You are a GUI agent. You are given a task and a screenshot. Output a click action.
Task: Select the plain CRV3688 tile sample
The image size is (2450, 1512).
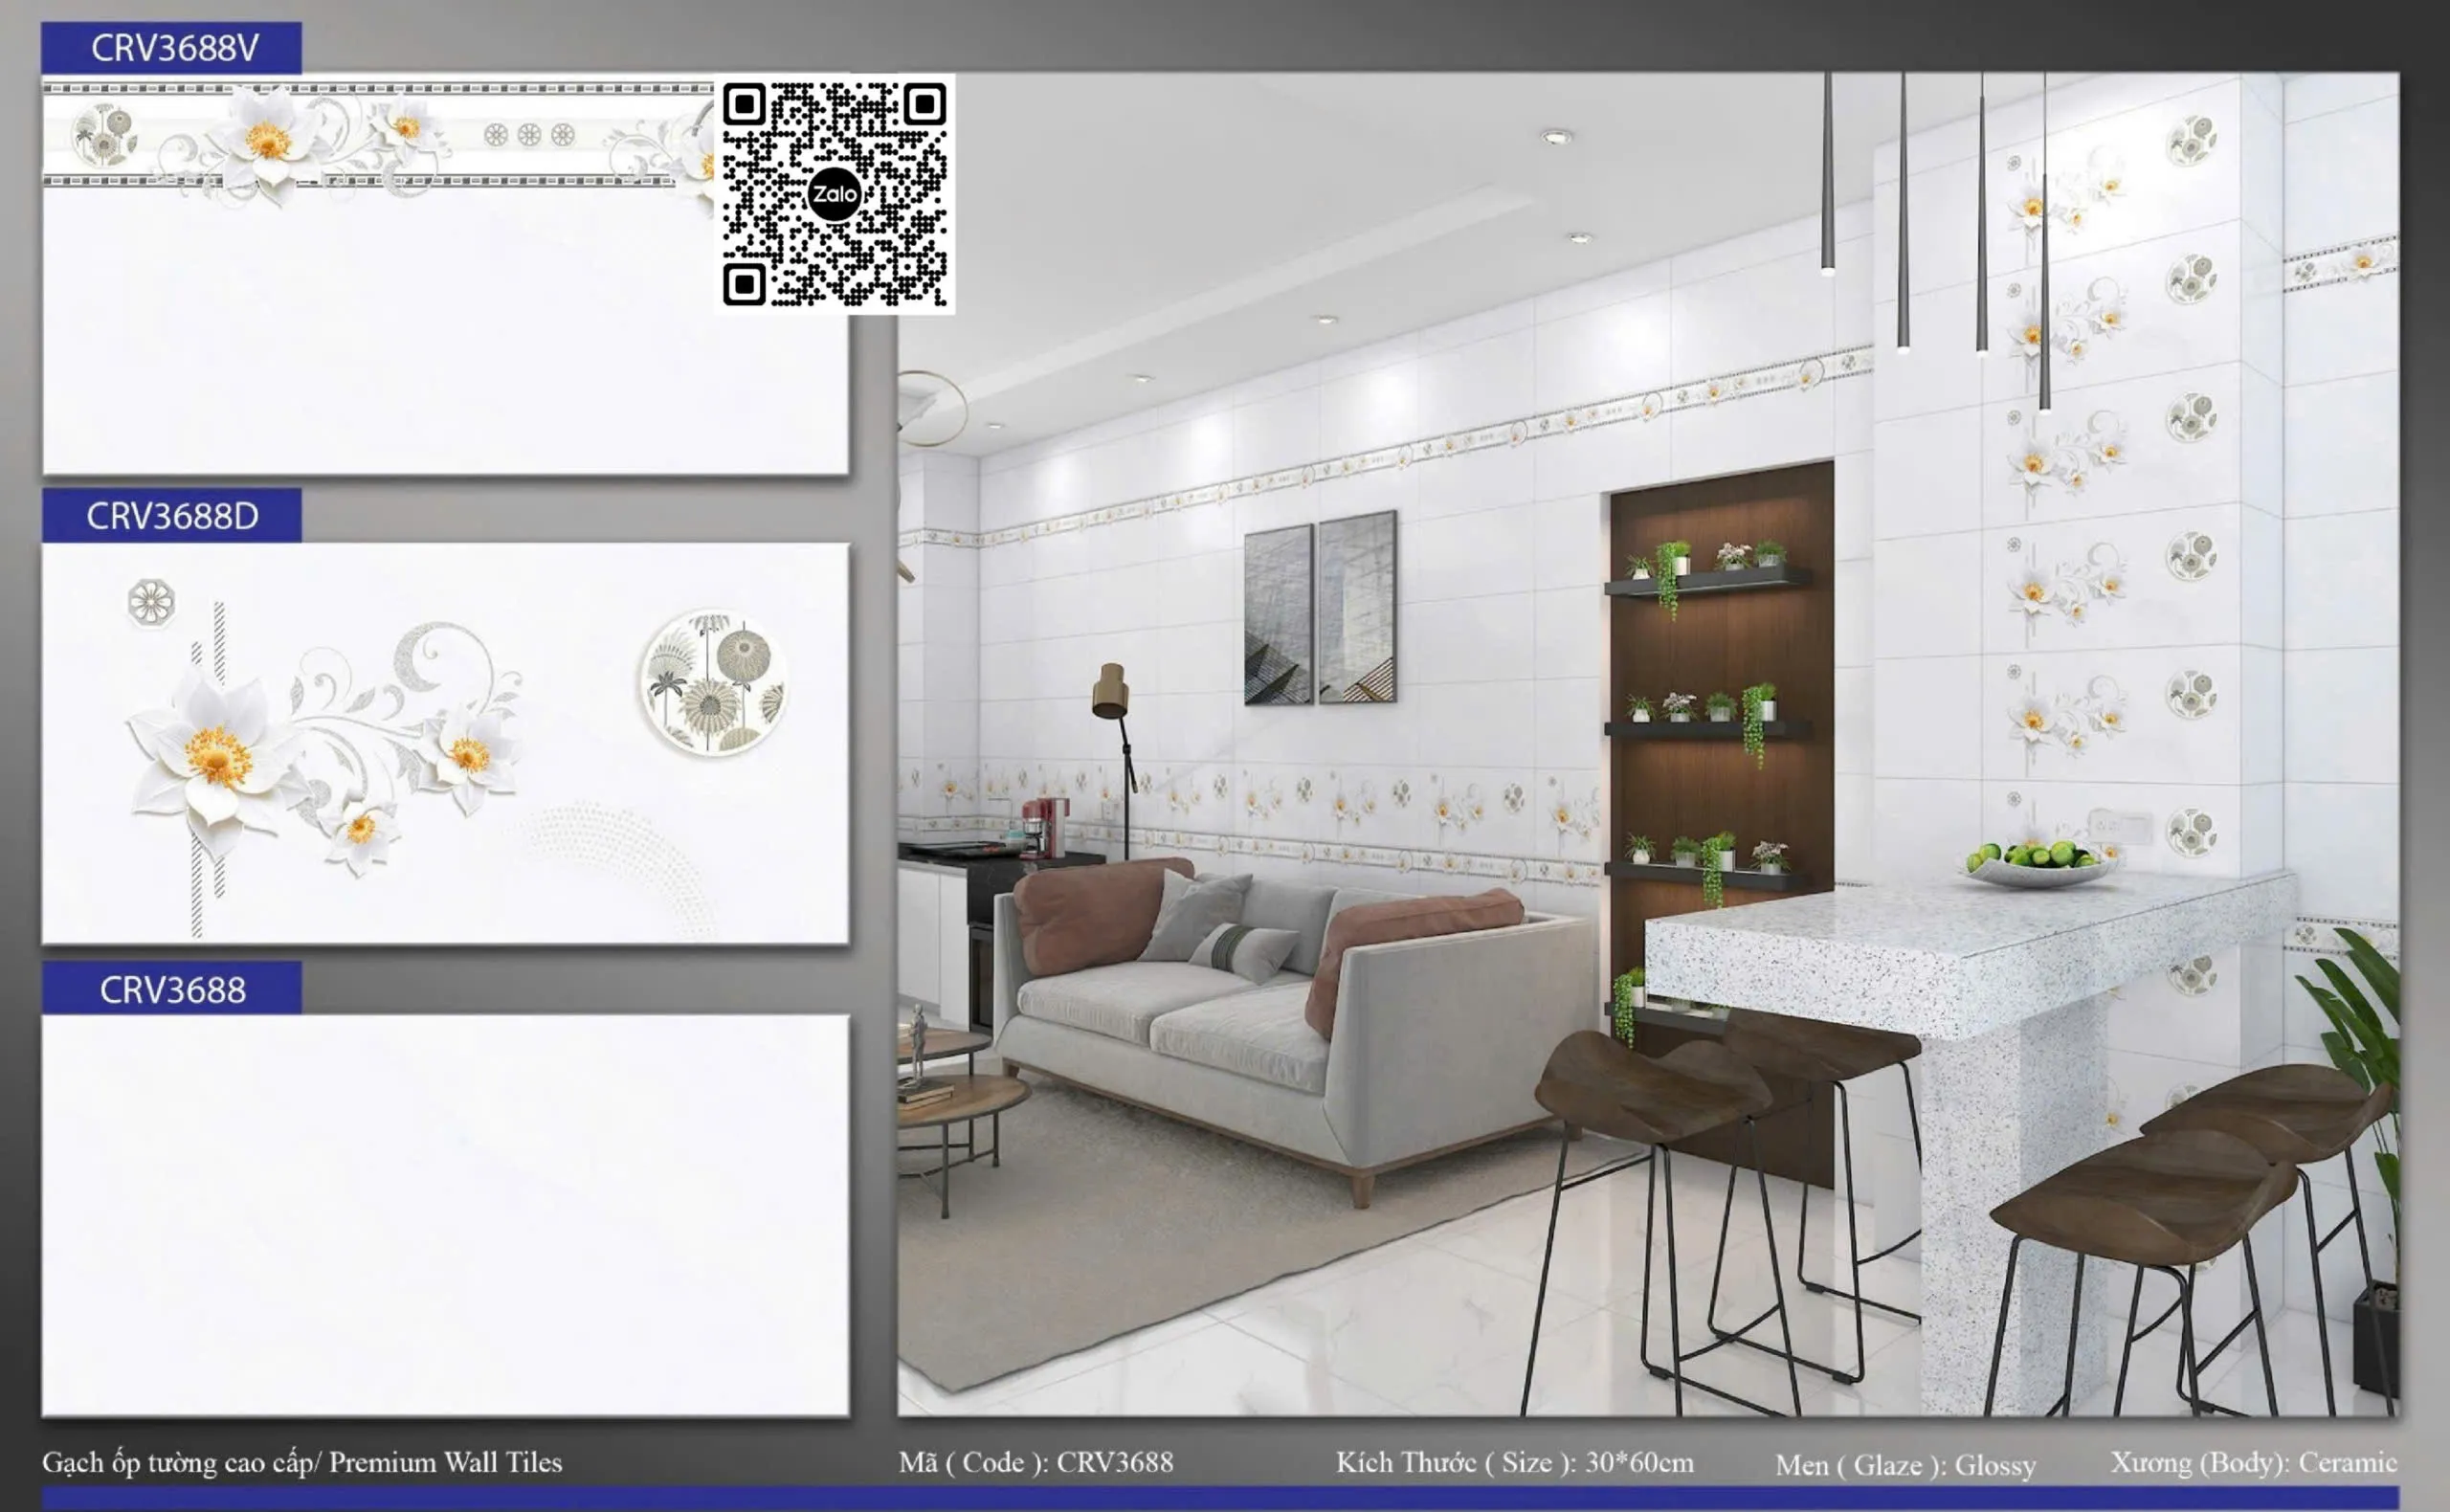coord(445,1216)
